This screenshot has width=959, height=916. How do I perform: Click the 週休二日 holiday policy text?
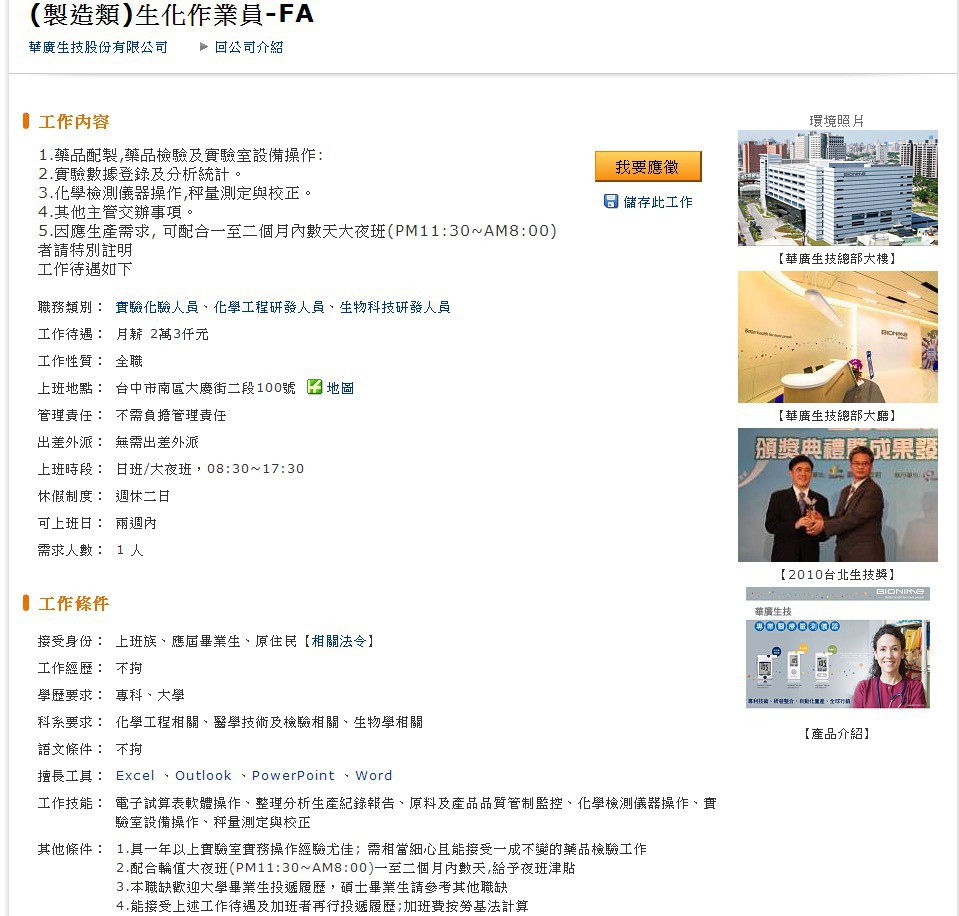(x=143, y=496)
